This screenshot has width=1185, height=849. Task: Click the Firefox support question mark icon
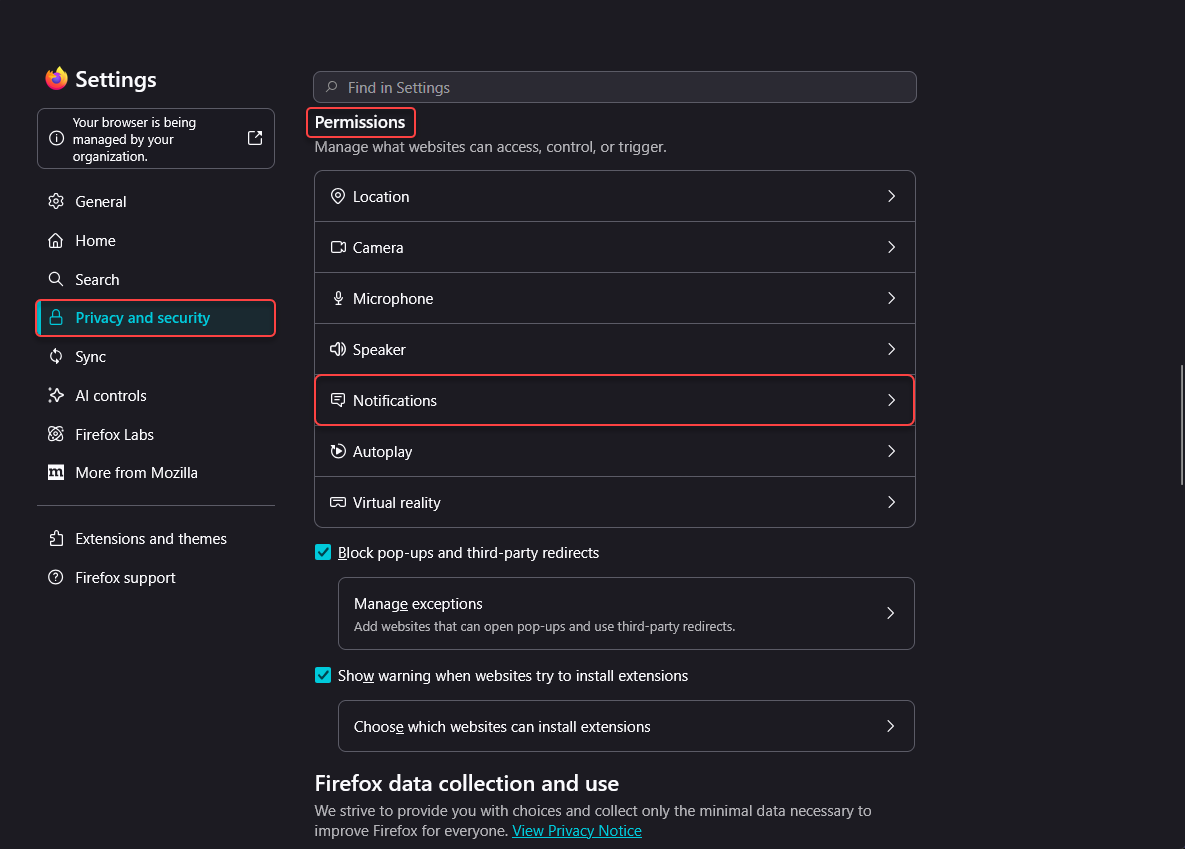point(56,578)
